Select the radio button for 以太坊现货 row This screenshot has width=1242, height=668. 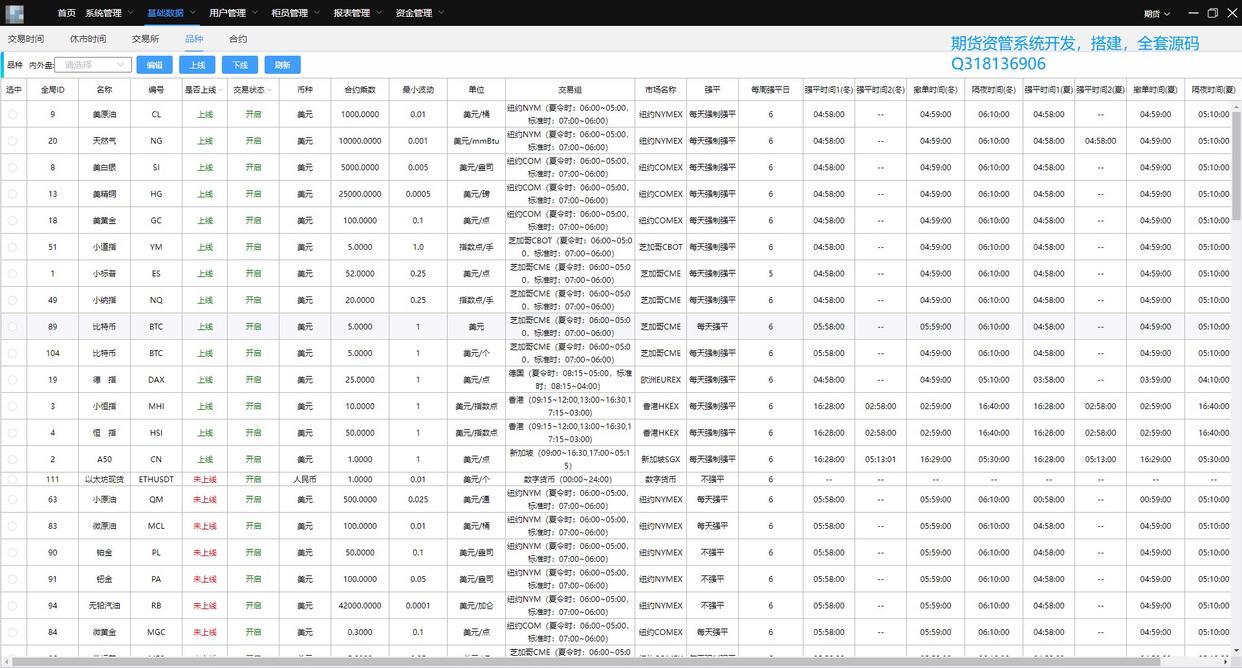[x=13, y=479]
